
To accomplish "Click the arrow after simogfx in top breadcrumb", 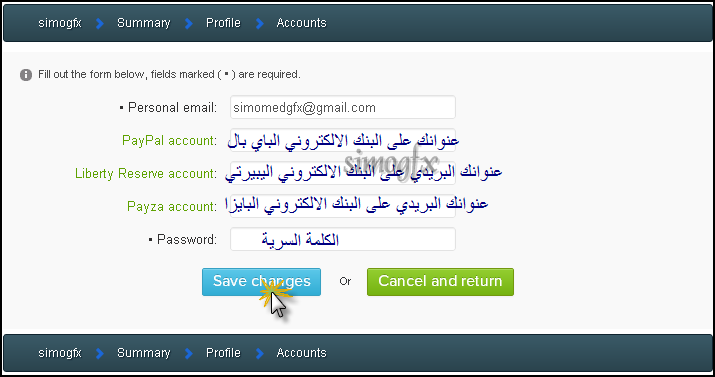I will click(x=100, y=23).
